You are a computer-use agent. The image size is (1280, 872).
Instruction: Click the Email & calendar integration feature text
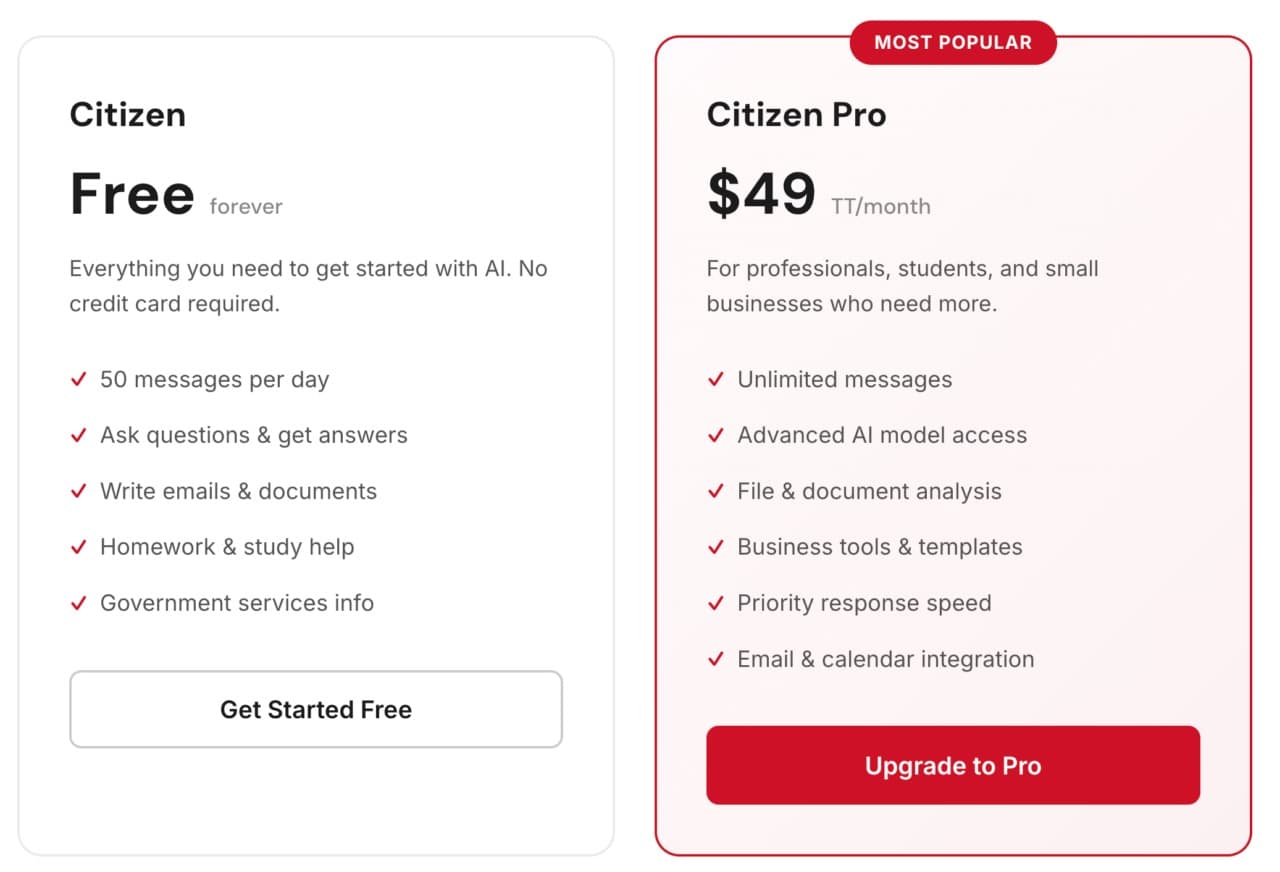pyautogui.click(x=885, y=659)
